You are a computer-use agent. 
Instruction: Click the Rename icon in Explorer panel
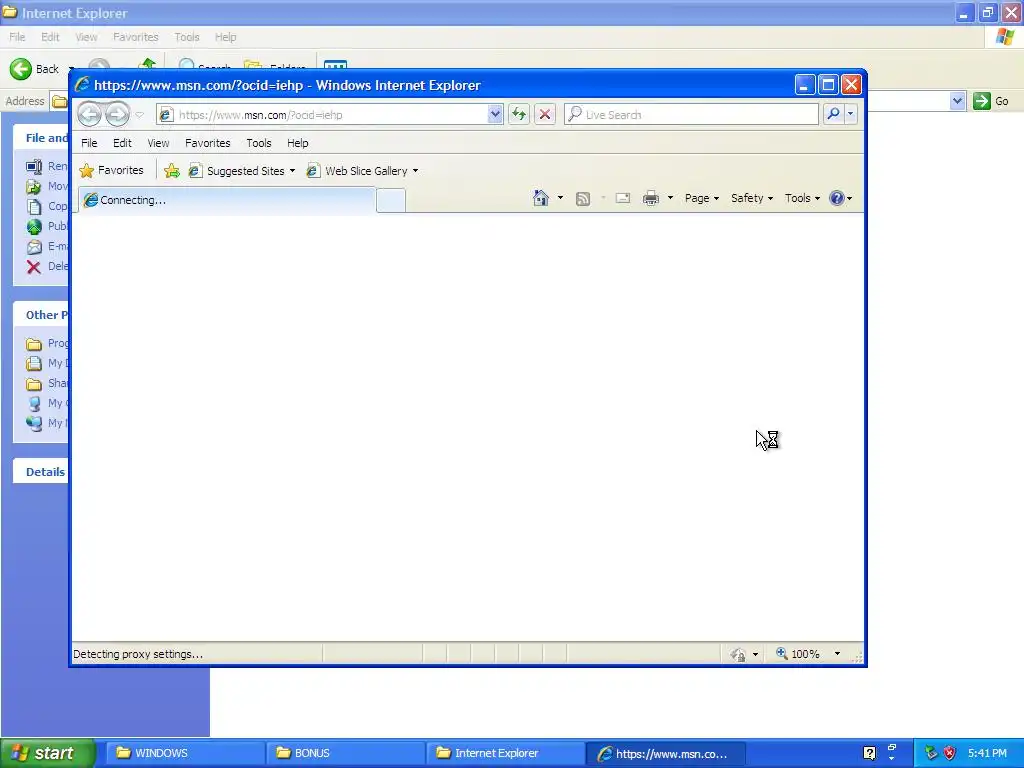click(34, 167)
